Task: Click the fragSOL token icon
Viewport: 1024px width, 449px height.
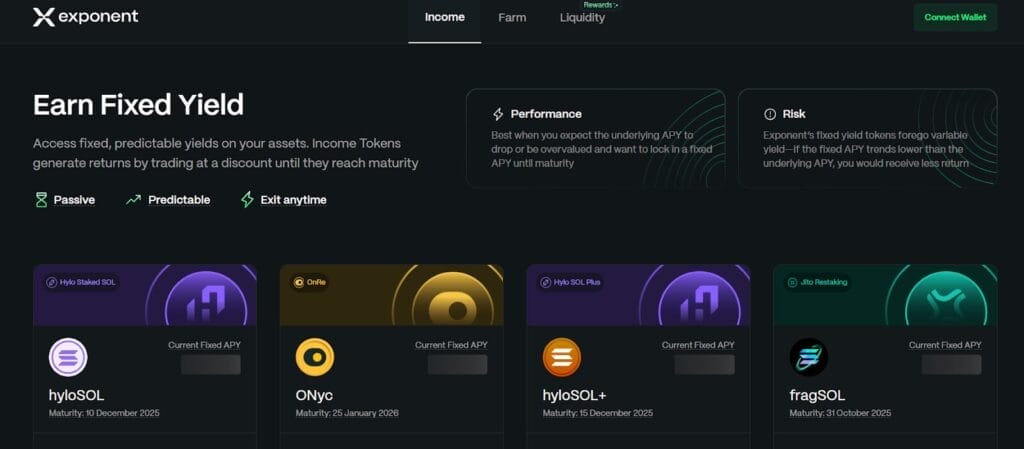Action: tap(808, 357)
